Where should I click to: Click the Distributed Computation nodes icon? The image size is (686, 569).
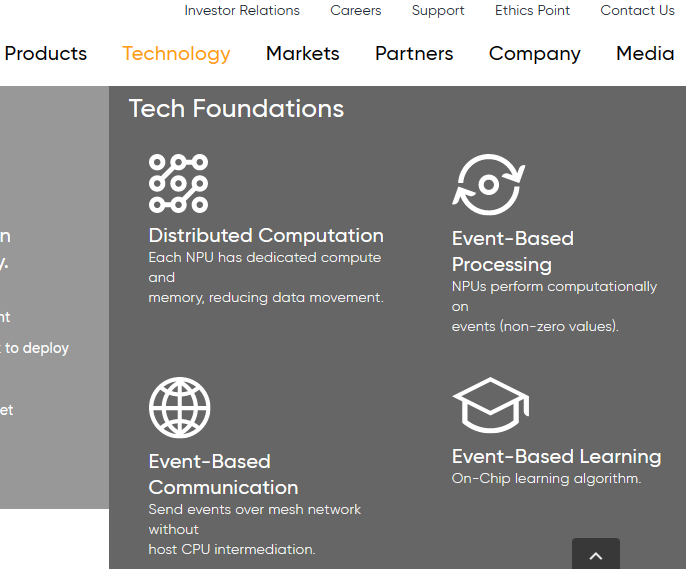coord(178,183)
